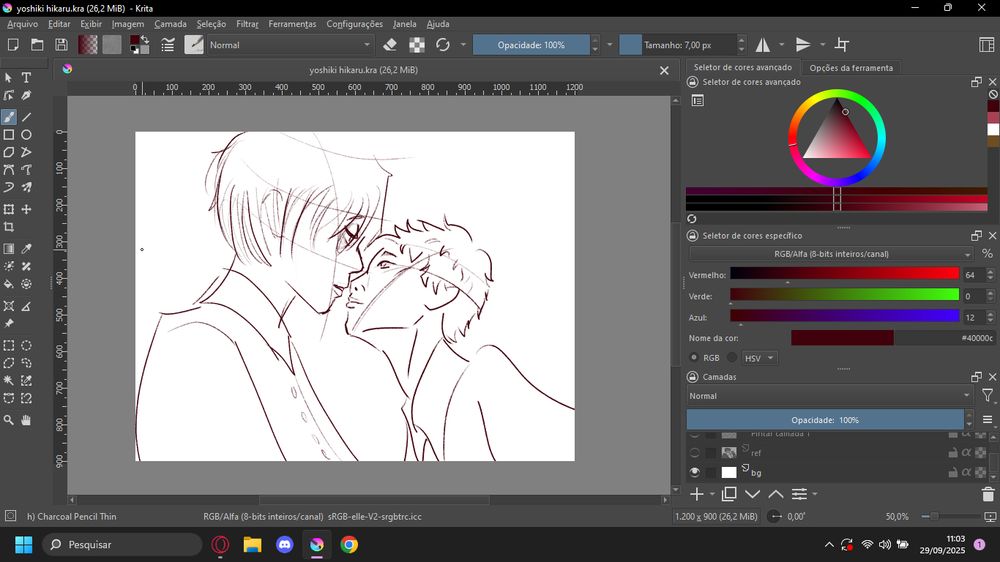Show the ref layer via eye icon
Viewport: 1000px width, 562px height.
(x=695, y=453)
